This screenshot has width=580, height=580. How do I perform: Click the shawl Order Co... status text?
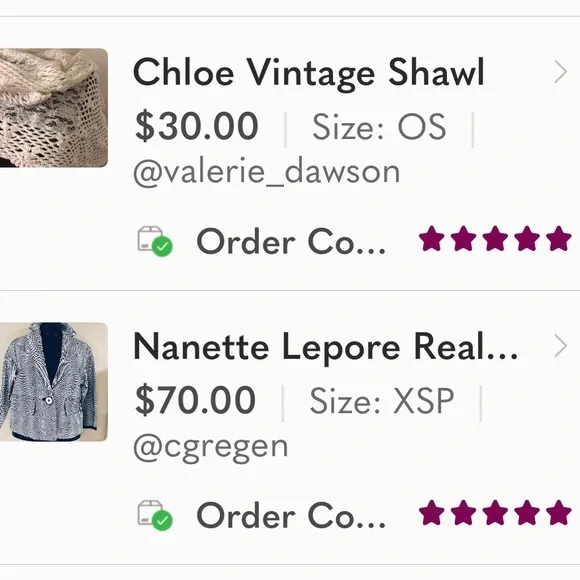(291, 242)
